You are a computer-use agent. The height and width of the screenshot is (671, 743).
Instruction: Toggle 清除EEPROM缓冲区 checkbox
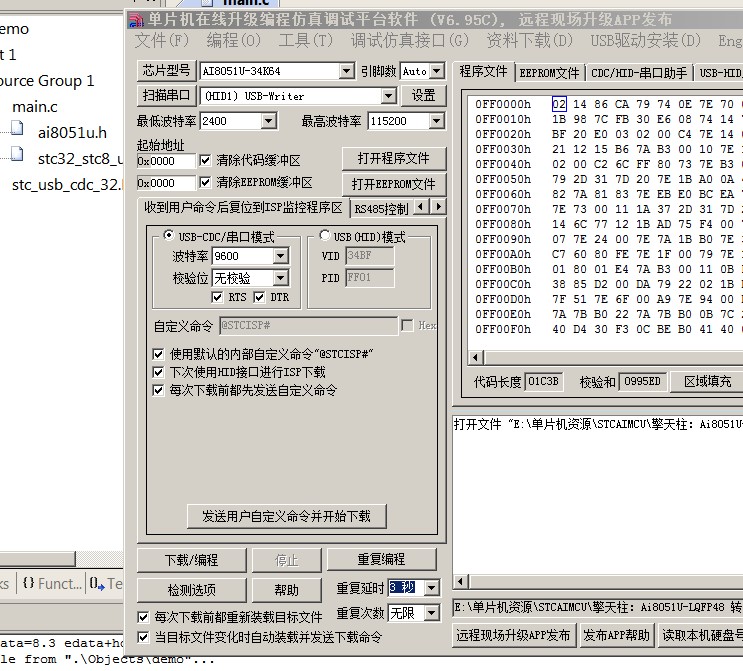(205, 182)
